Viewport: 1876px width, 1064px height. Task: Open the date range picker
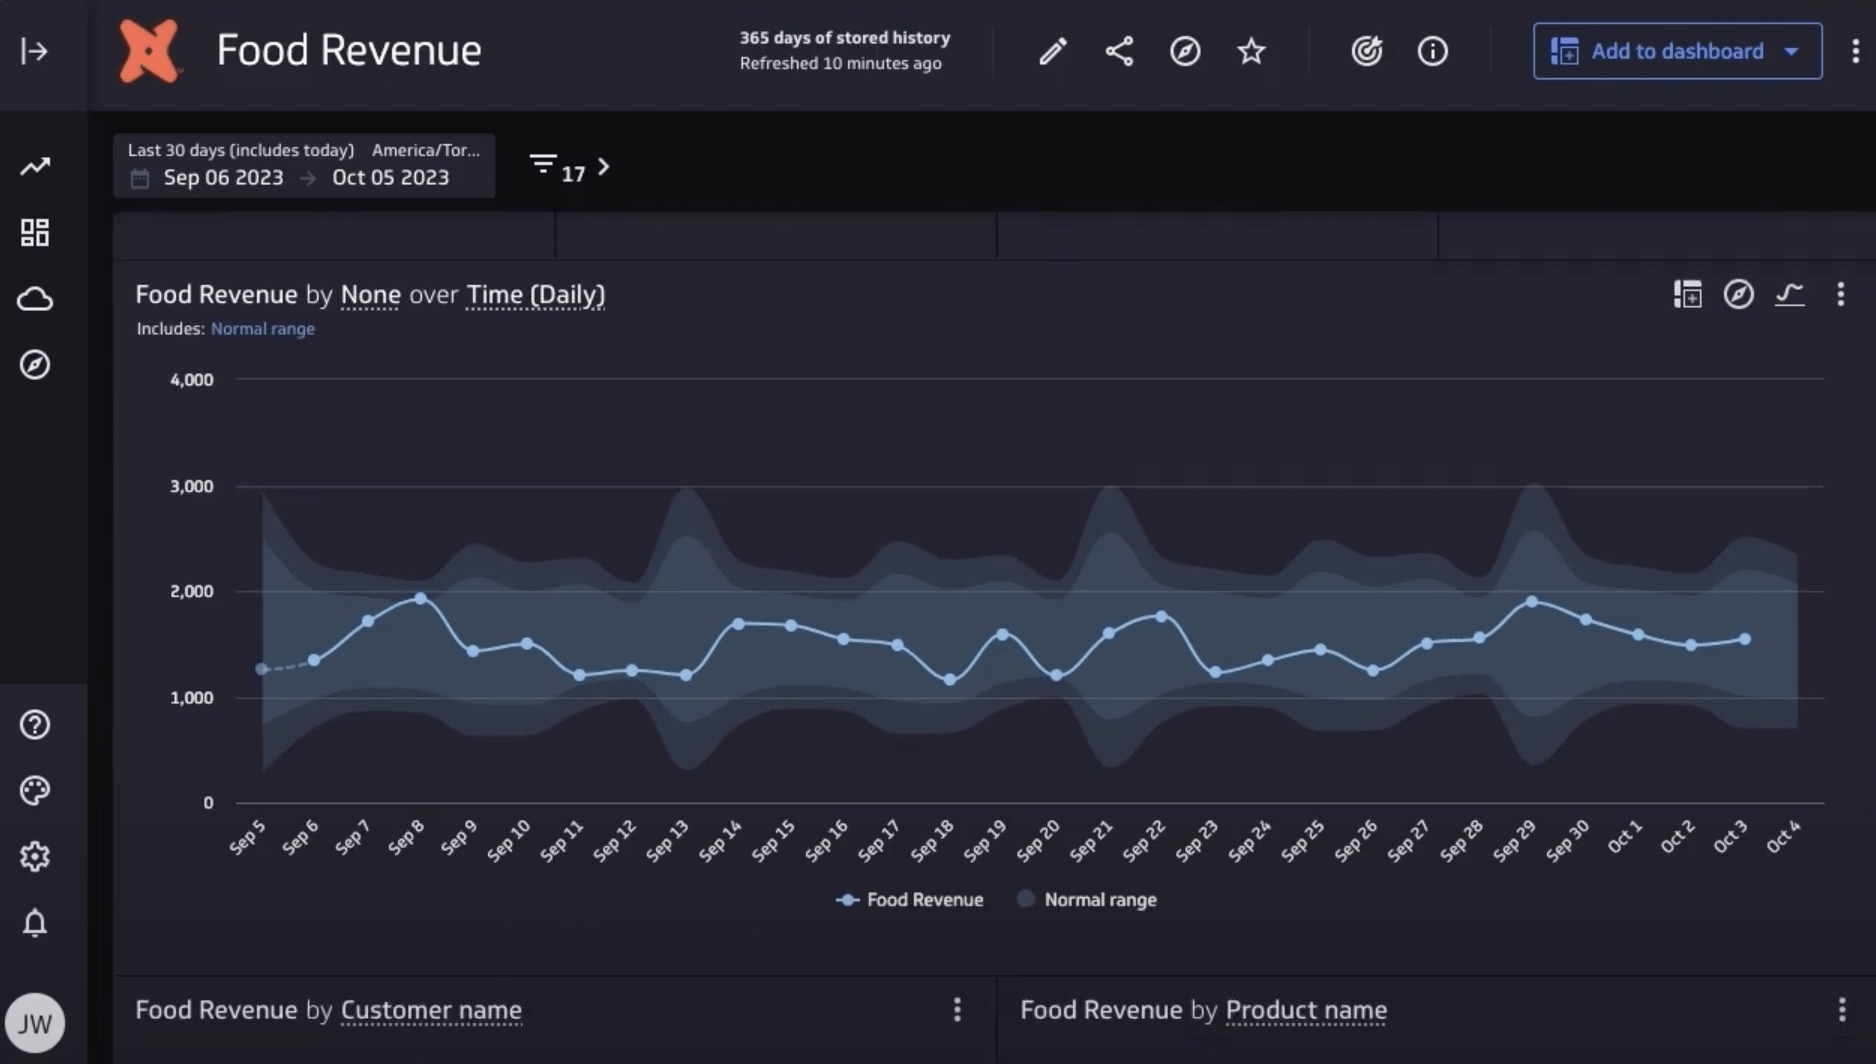click(304, 165)
